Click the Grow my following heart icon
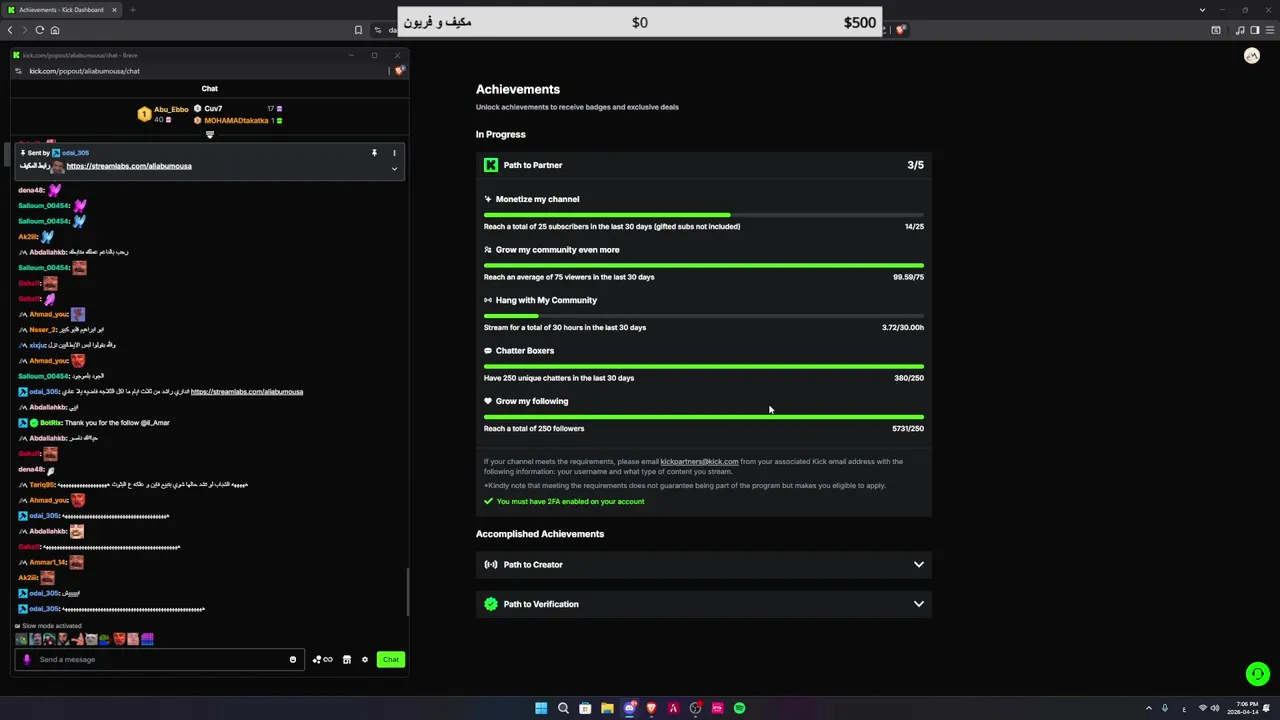The image size is (1280, 720). tap(488, 402)
